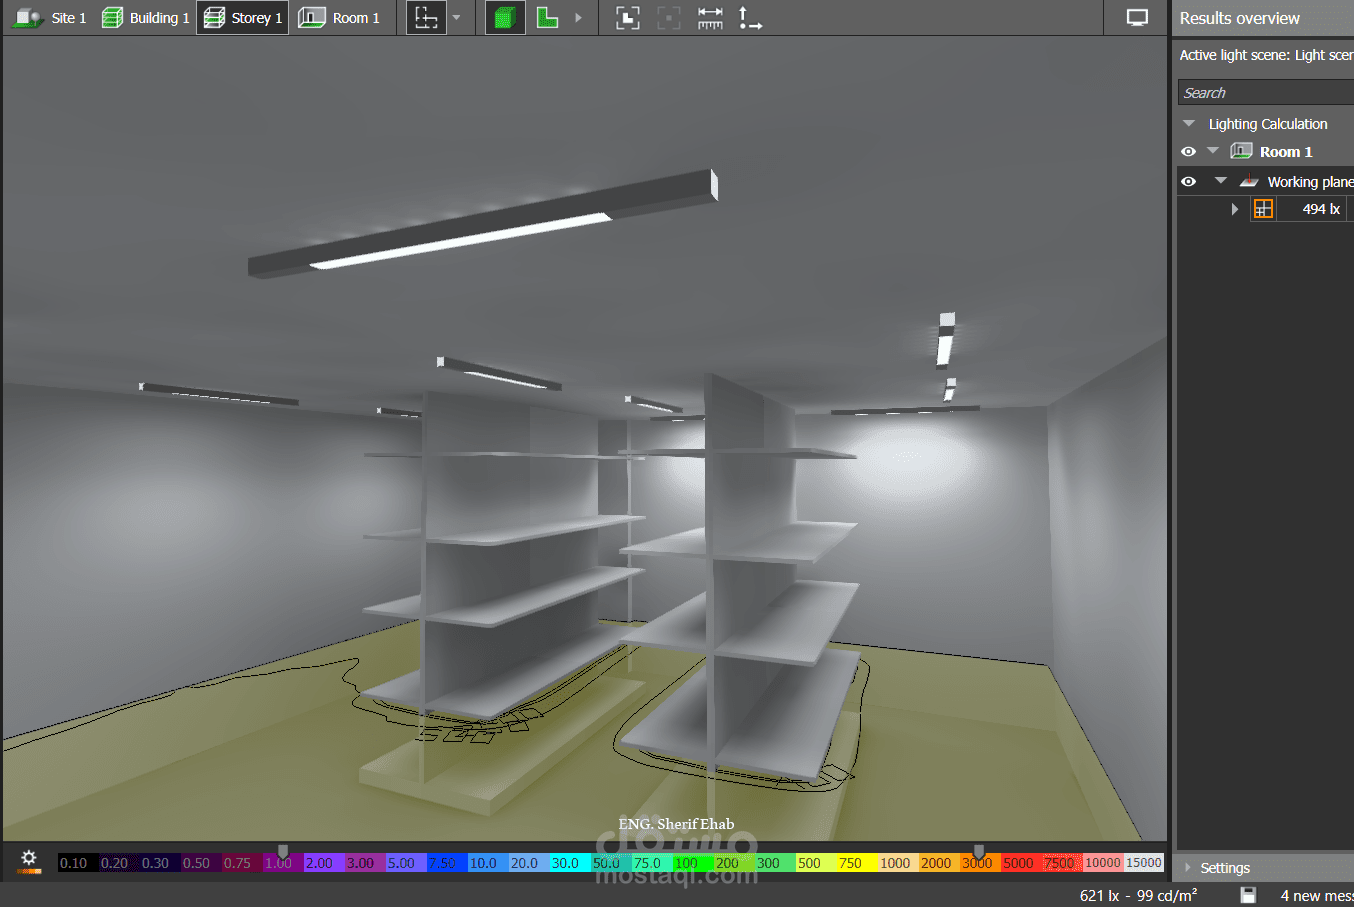Image resolution: width=1354 pixels, height=907 pixels.
Task: Click the Search field in Results overview
Action: (1265, 92)
